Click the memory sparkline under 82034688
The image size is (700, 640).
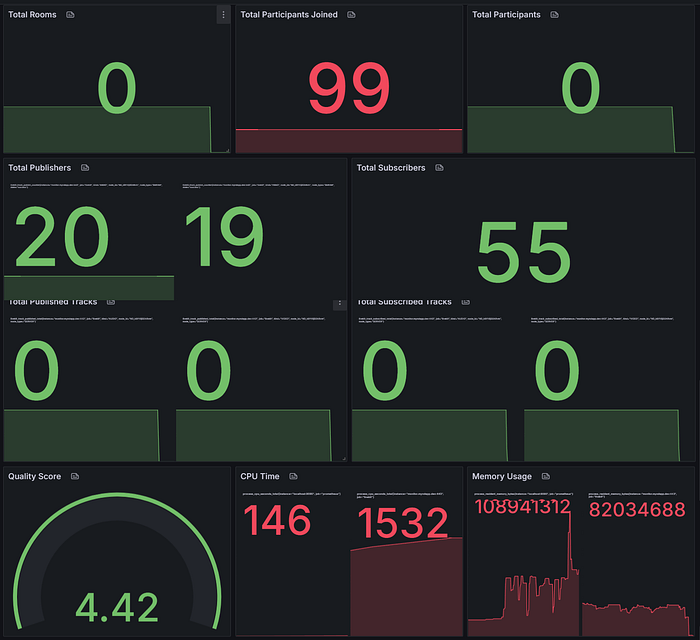pos(638,620)
